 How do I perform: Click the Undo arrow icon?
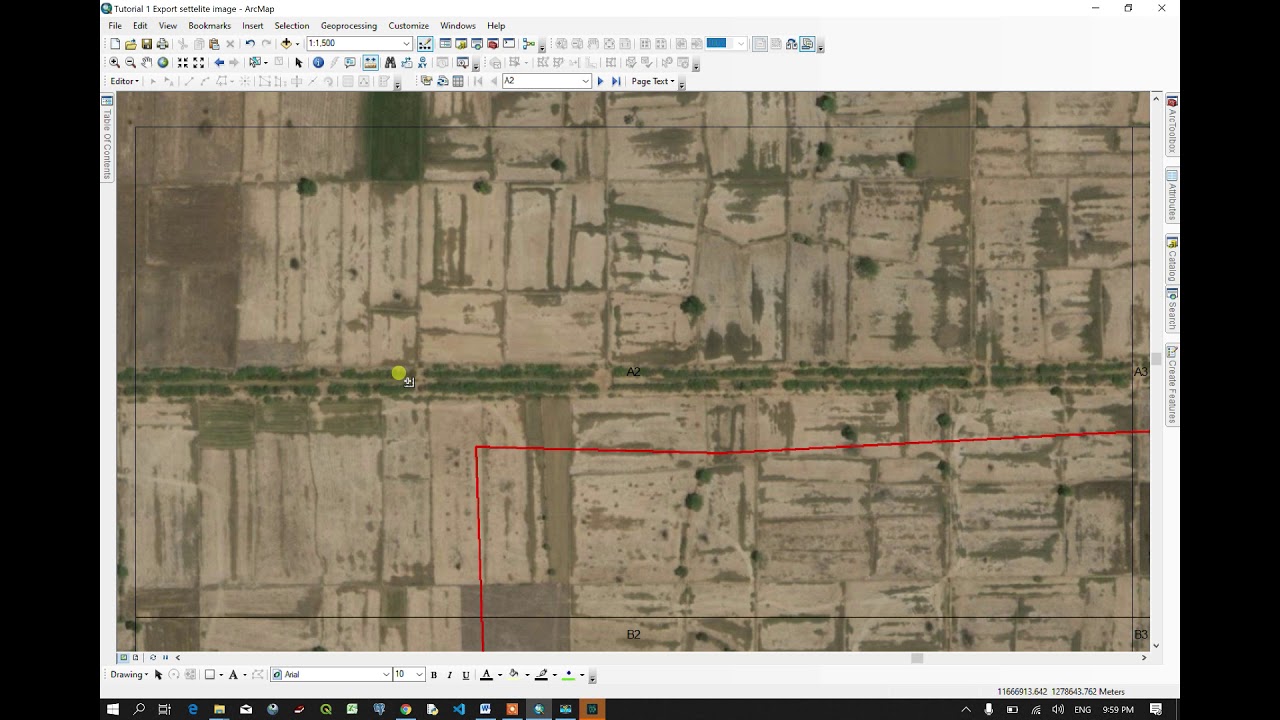click(250, 43)
